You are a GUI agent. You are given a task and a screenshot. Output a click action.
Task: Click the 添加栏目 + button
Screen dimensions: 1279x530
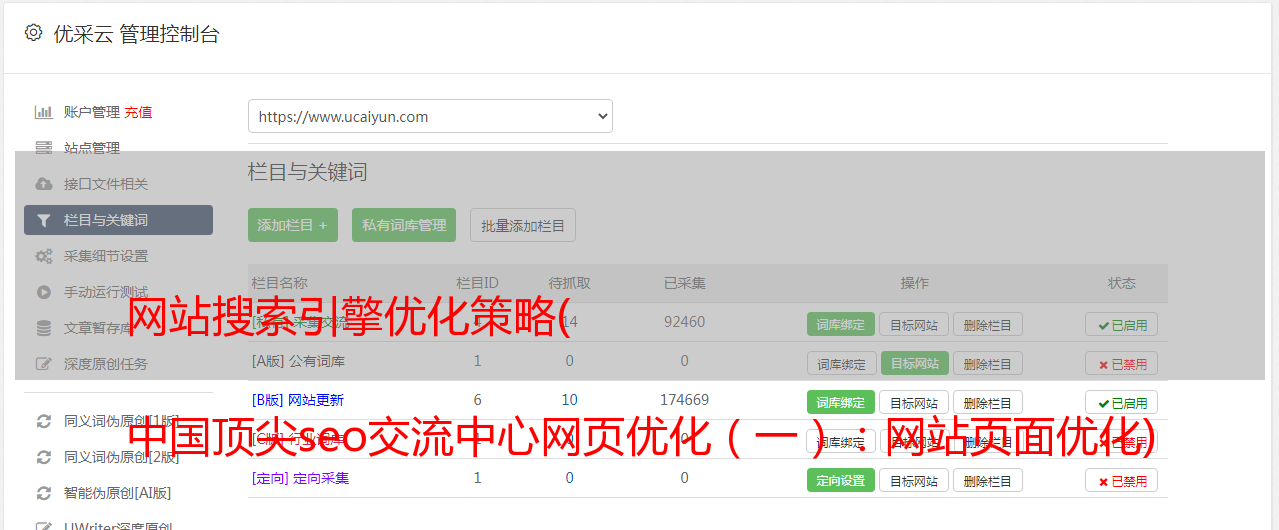tap(293, 225)
